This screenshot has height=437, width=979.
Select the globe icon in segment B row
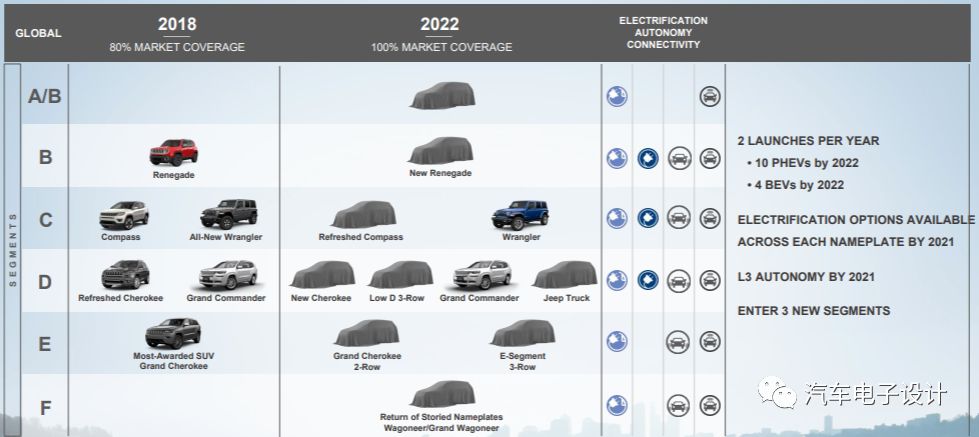coord(617,158)
